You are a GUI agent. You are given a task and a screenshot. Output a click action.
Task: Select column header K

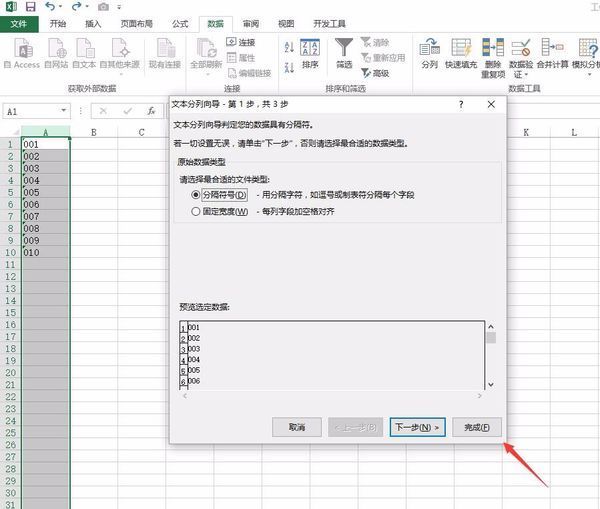[526, 132]
